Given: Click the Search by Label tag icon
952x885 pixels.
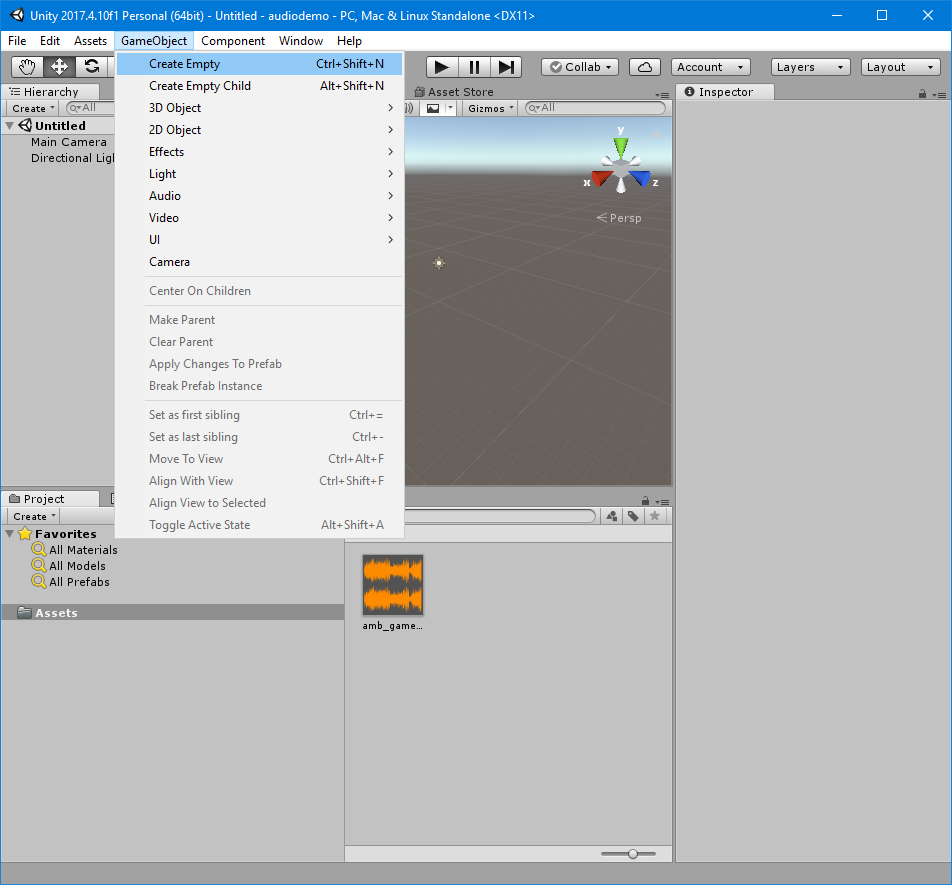Looking at the screenshot, I should click(x=633, y=516).
